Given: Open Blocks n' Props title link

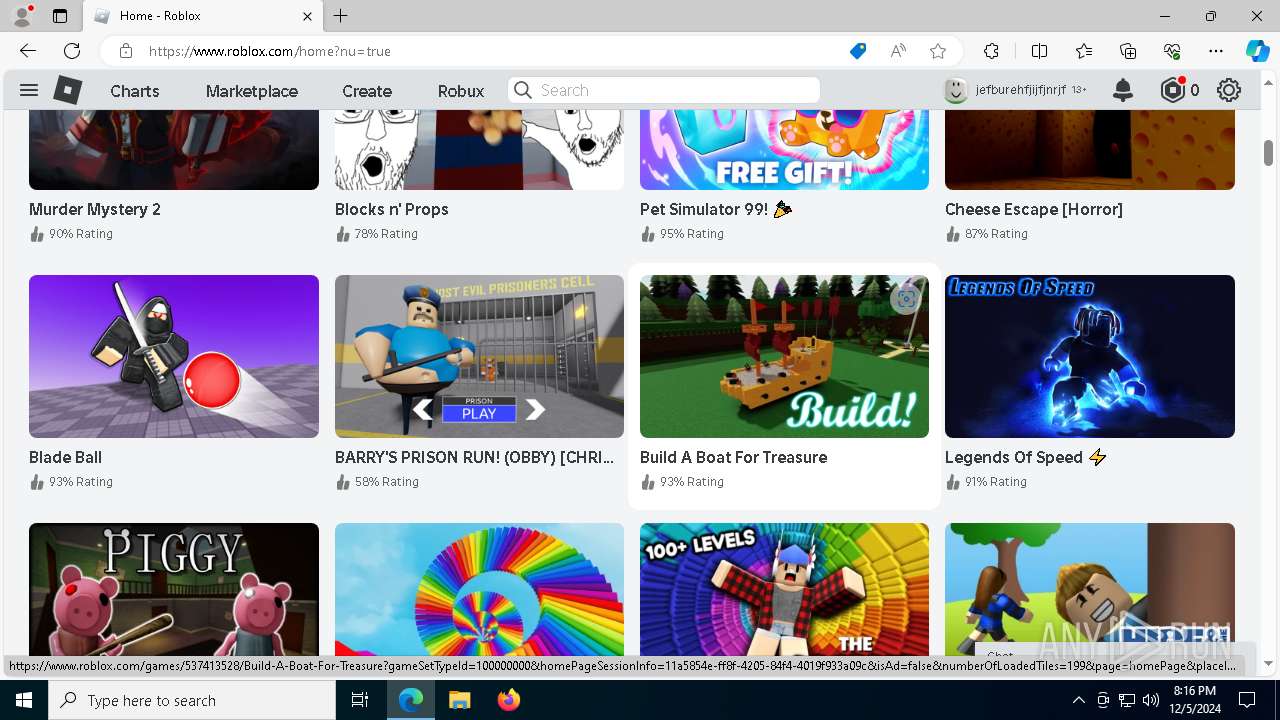Looking at the screenshot, I should [x=392, y=209].
